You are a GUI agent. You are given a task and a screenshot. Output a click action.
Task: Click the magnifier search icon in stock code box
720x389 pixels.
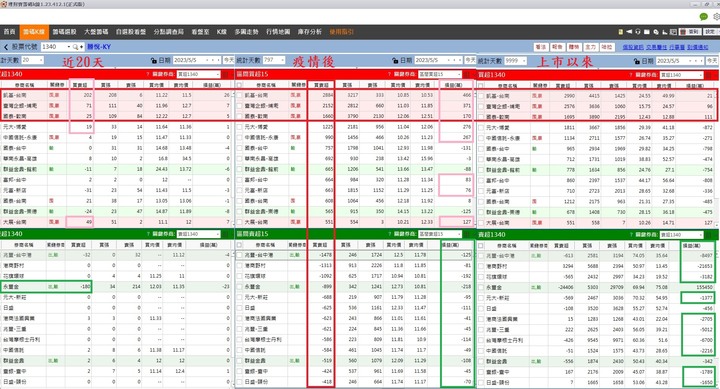coord(75,47)
